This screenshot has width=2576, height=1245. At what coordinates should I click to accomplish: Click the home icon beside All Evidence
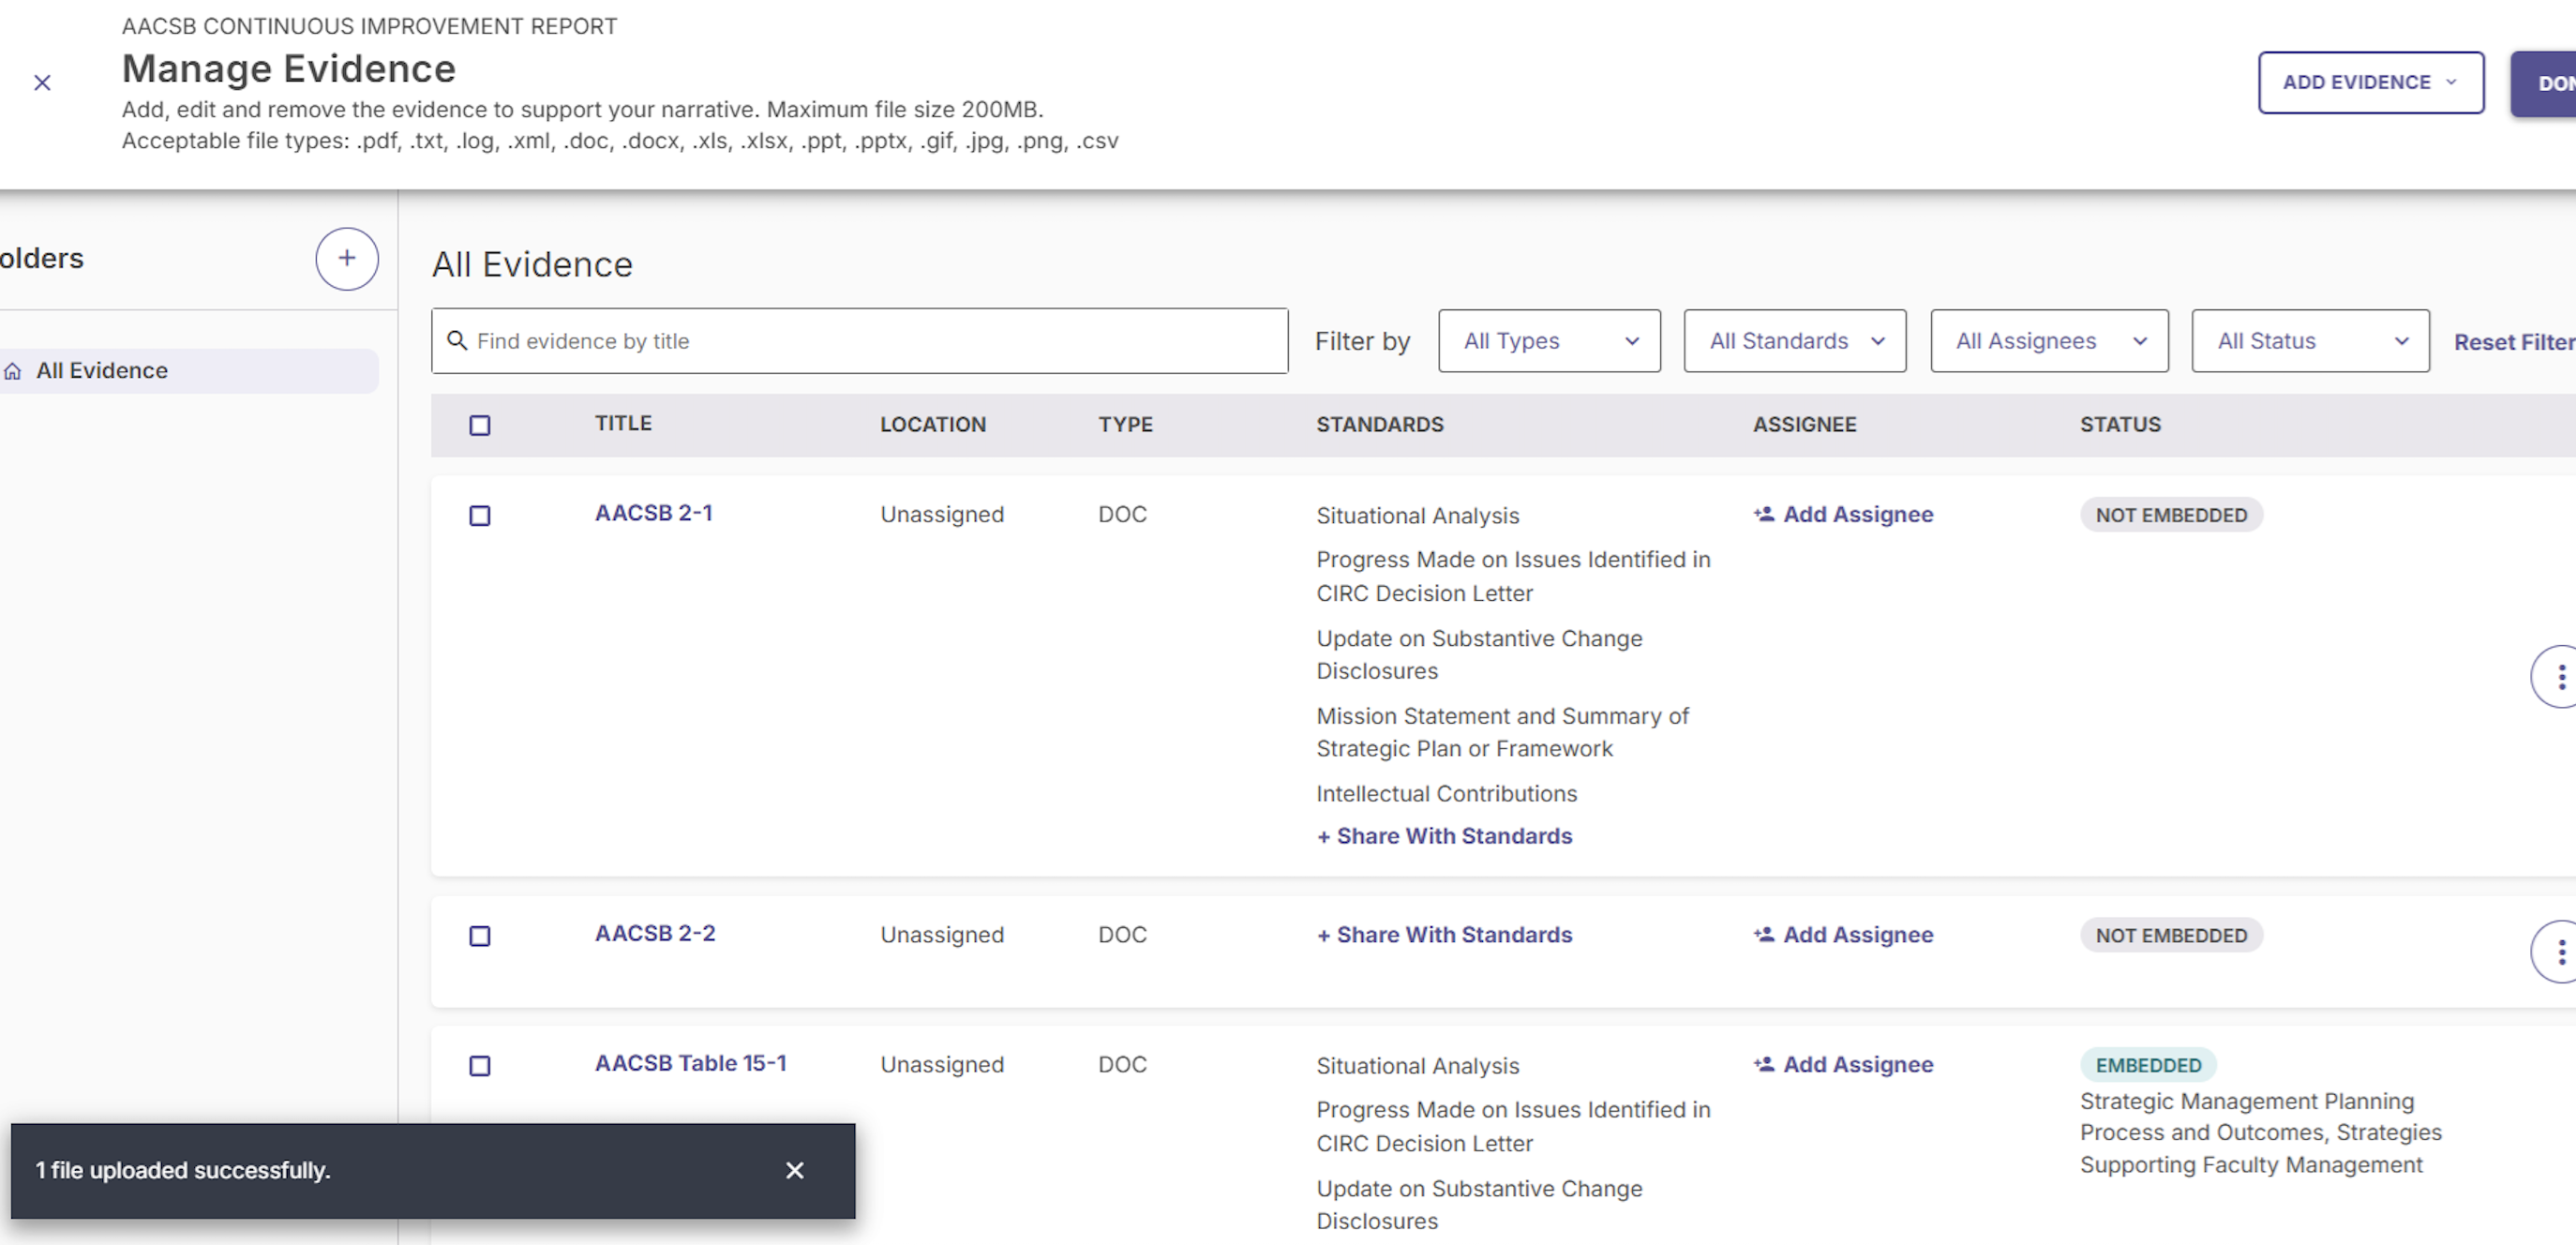[13, 371]
